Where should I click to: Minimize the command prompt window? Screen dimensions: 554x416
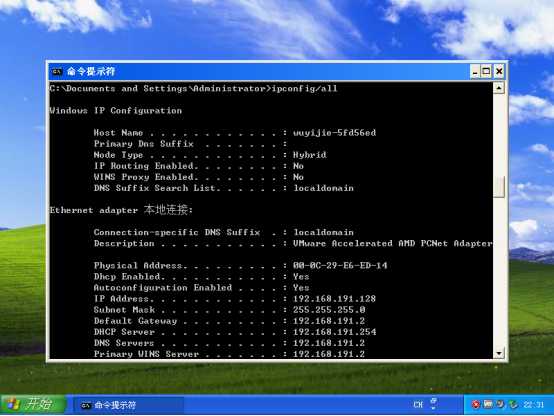pos(476,72)
